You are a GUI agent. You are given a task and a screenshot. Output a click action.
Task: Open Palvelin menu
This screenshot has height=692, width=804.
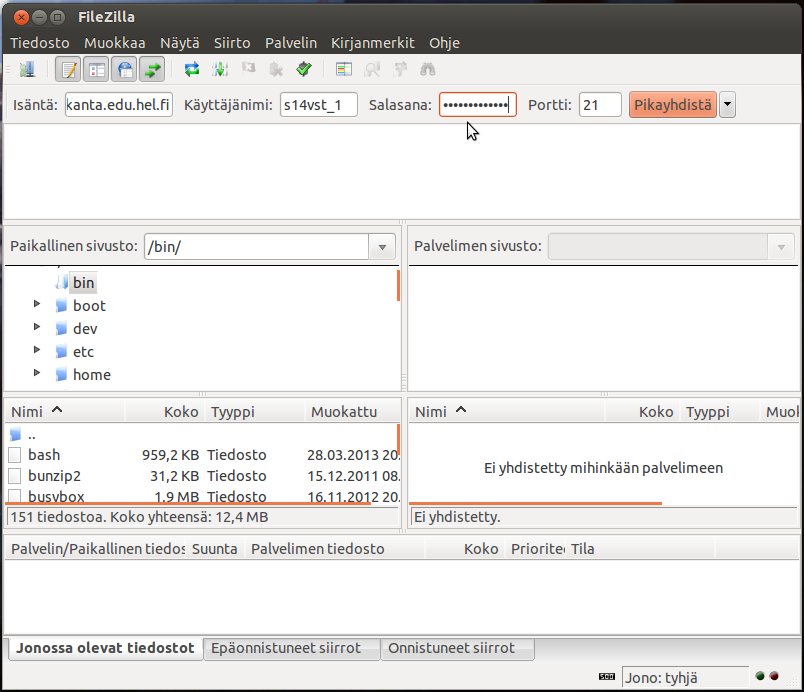pos(291,43)
